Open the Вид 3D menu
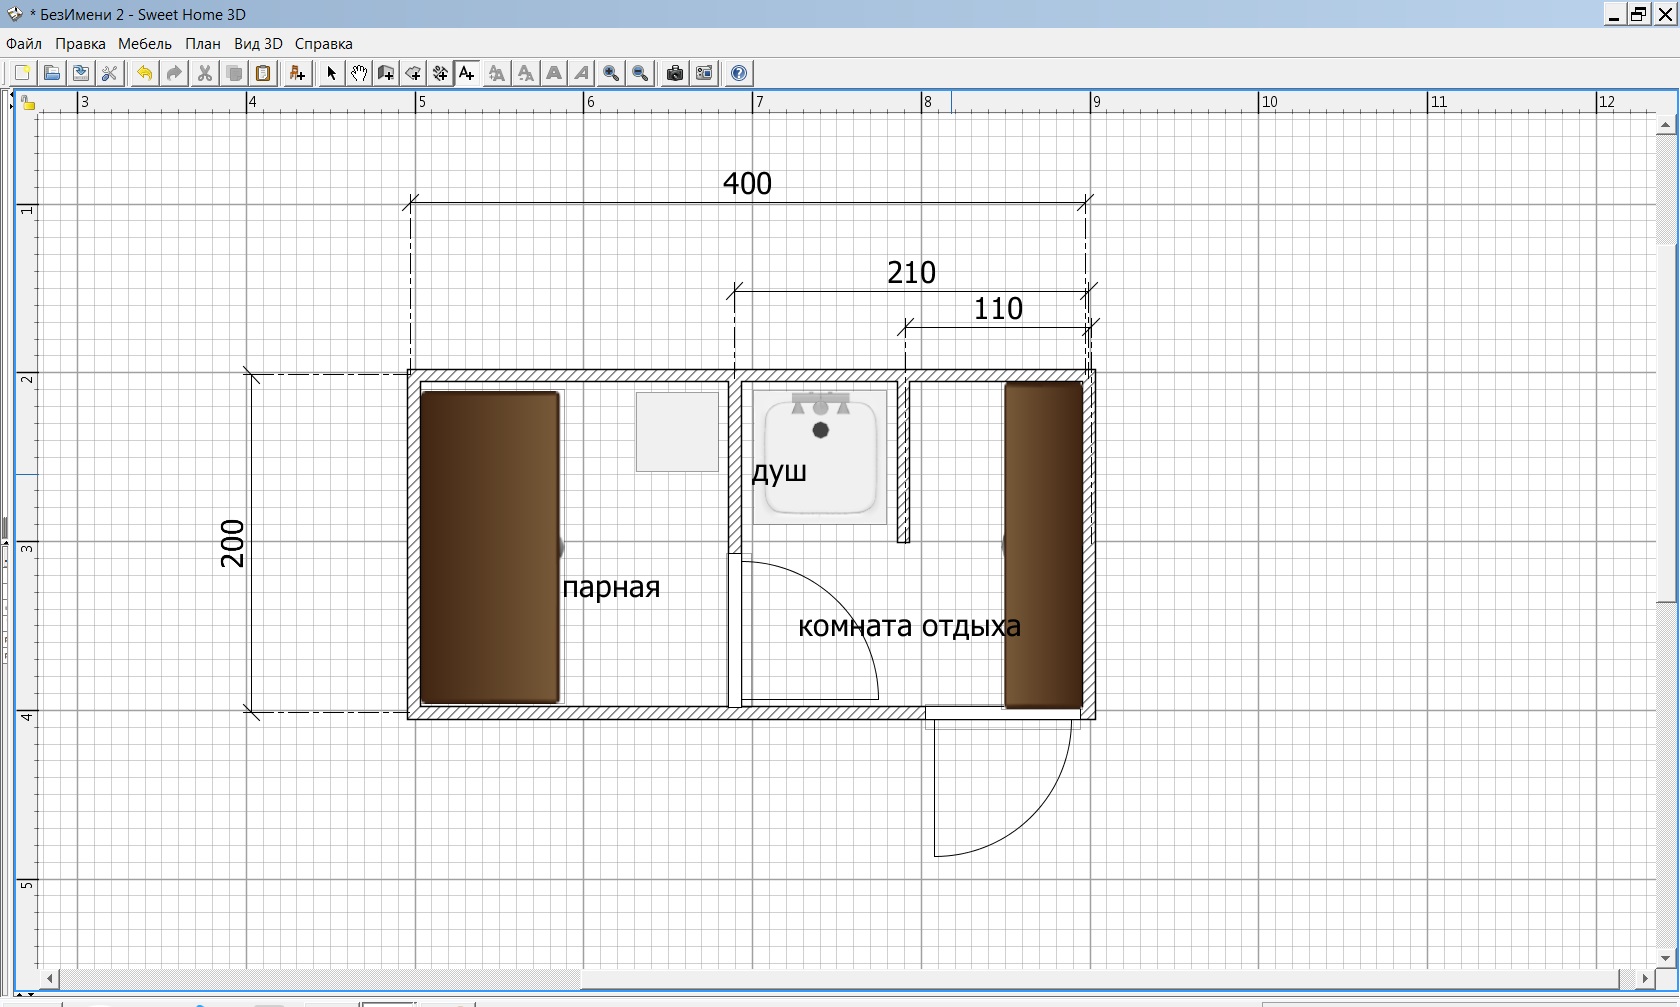1680x1007 pixels. click(258, 44)
